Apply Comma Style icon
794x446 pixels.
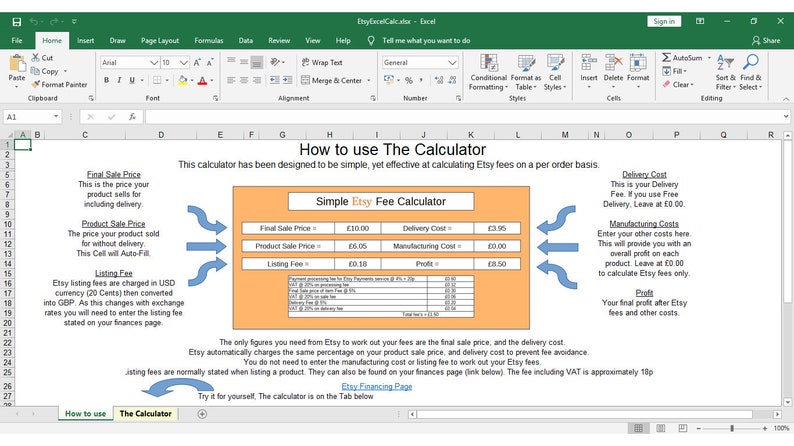pyautogui.click(x=421, y=80)
